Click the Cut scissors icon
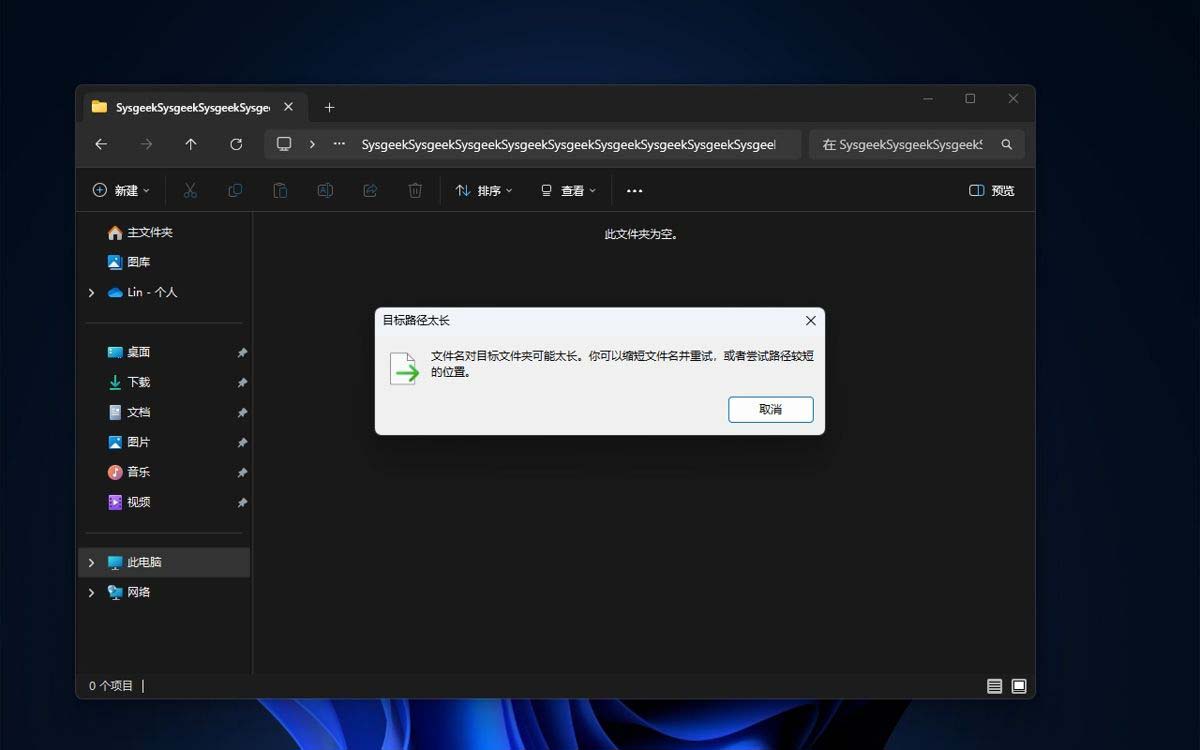 point(190,190)
